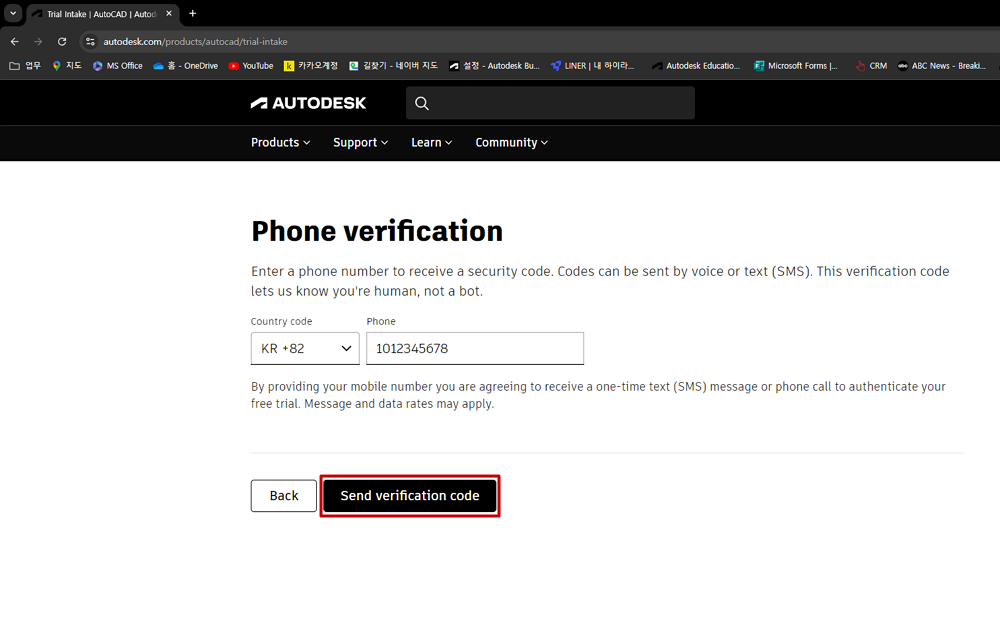Viewport: 1000px width, 617px height.
Task: Open the ABC News bookmark
Action: point(941,66)
